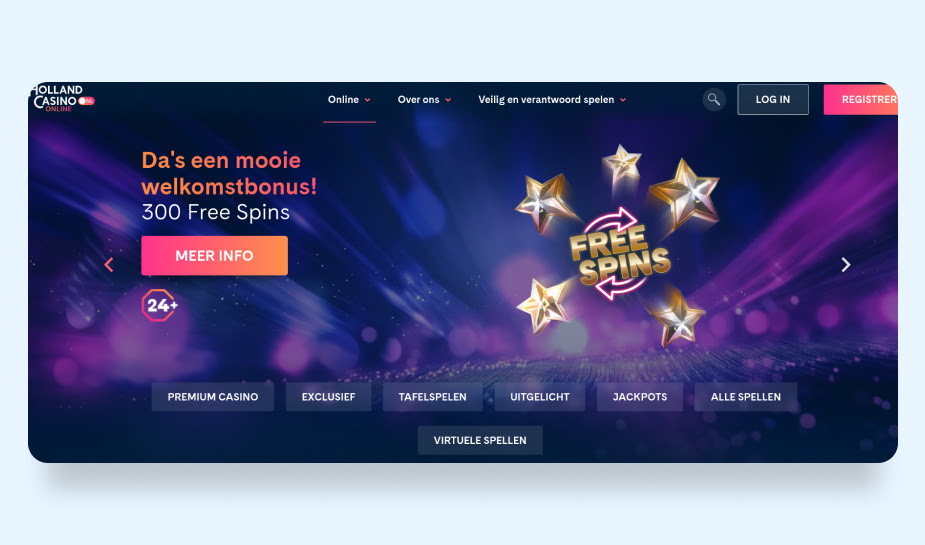Image resolution: width=925 pixels, height=545 pixels.
Task: Go to previous slide with left arrow
Action: [x=109, y=265]
